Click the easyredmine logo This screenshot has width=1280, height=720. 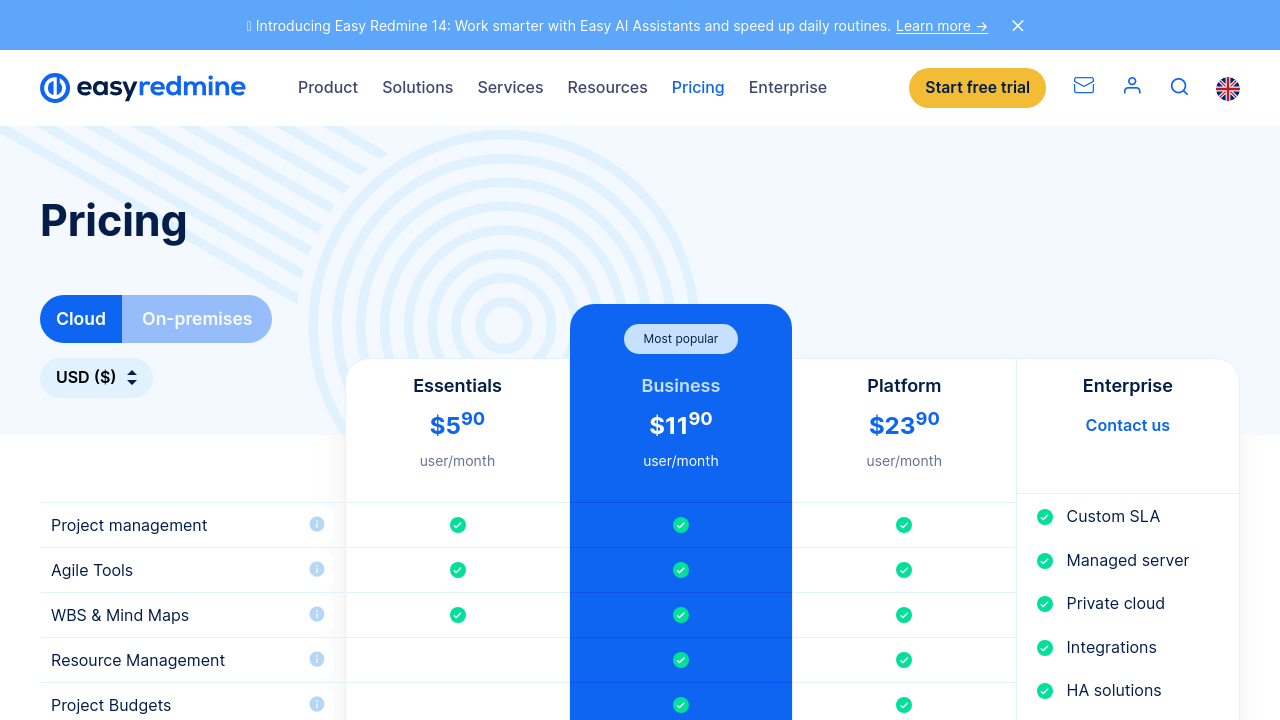[143, 88]
